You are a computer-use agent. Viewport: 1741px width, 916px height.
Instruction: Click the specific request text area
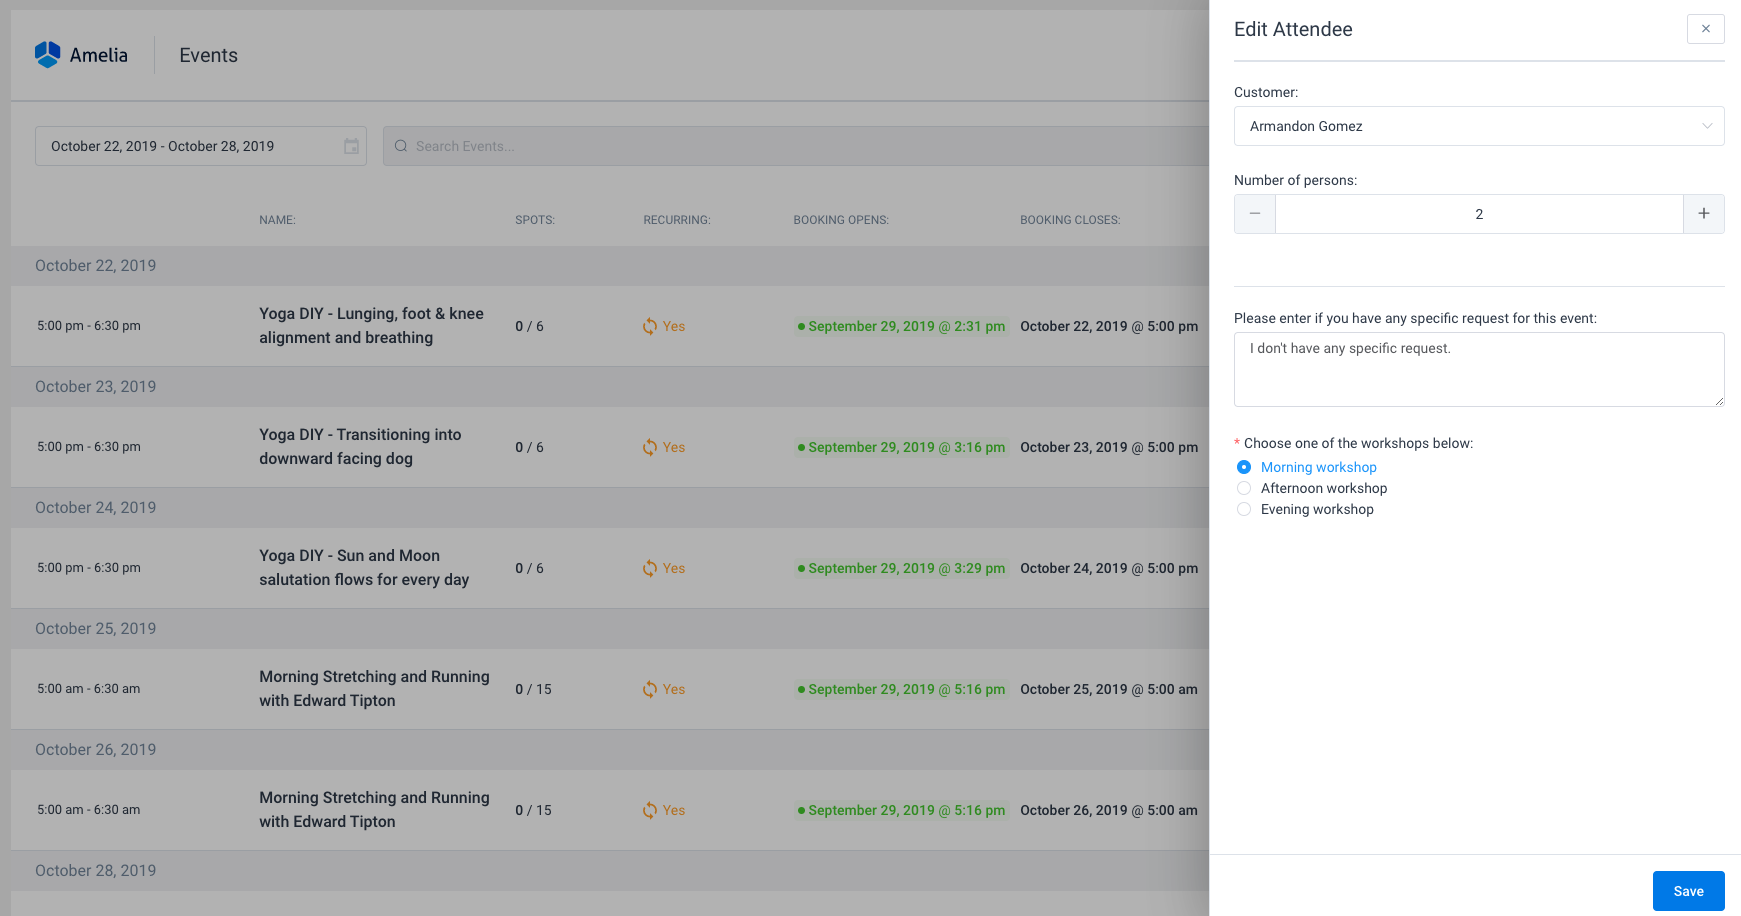pos(1479,369)
